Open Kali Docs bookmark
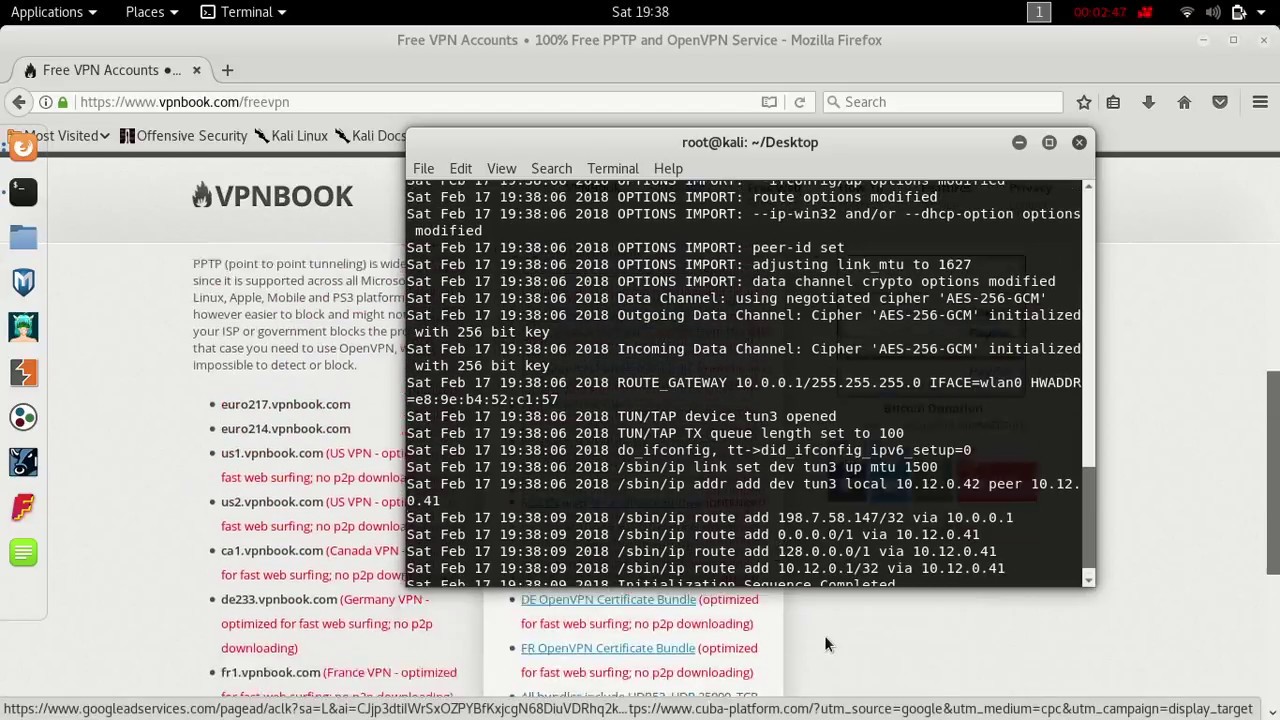 tap(371, 136)
